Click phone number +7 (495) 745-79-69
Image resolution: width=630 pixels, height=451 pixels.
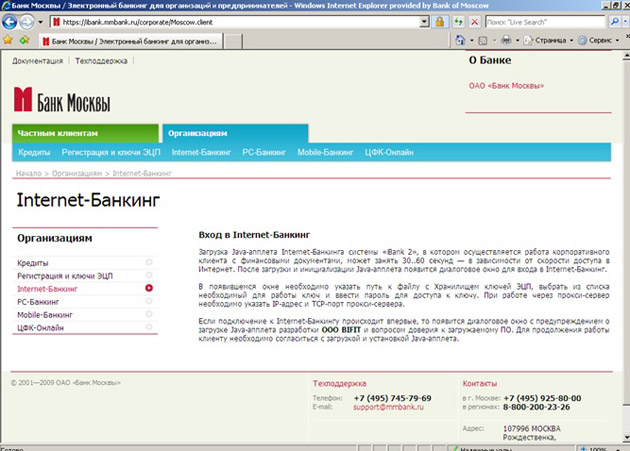[x=393, y=398]
